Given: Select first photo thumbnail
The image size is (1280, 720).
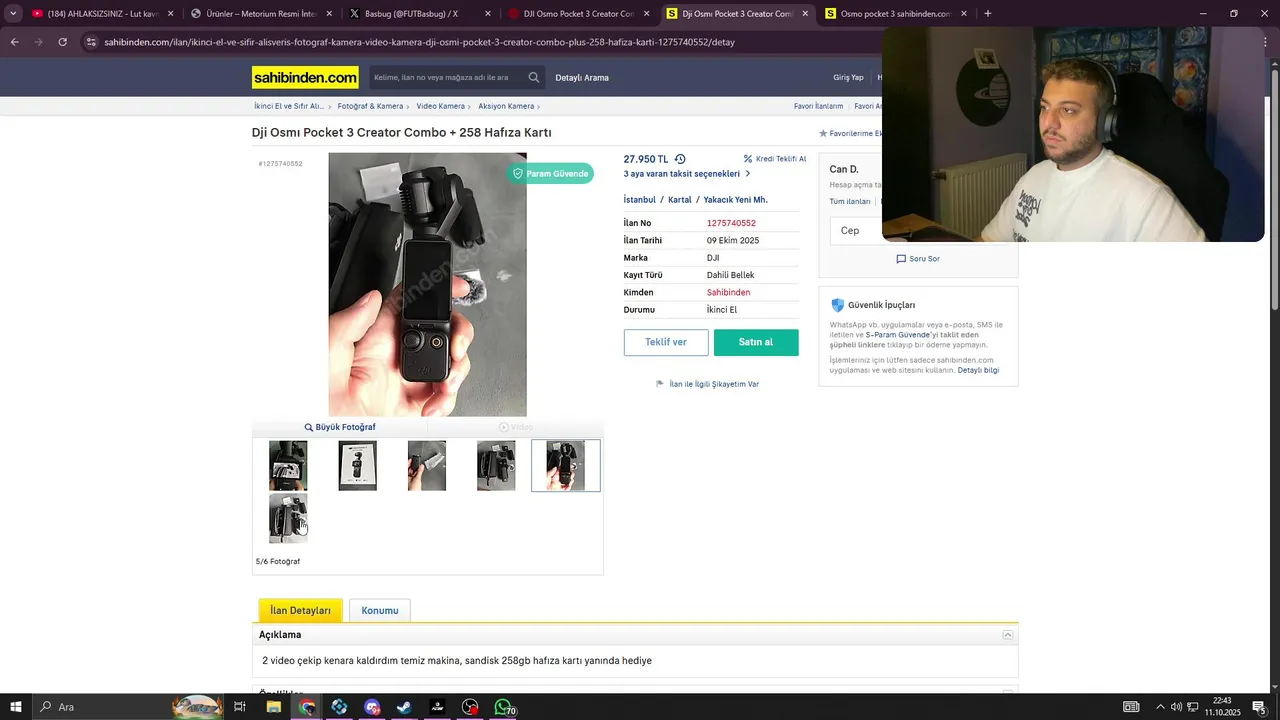Looking at the screenshot, I should (288, 466).
